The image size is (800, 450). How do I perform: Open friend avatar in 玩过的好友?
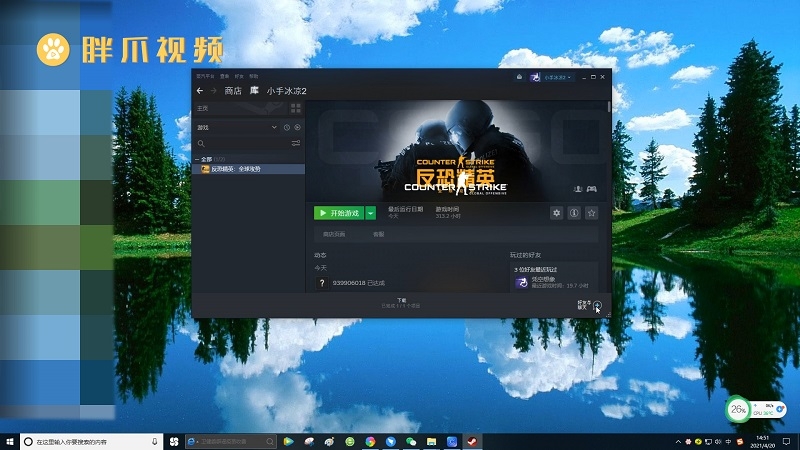(x=521, y=282)
